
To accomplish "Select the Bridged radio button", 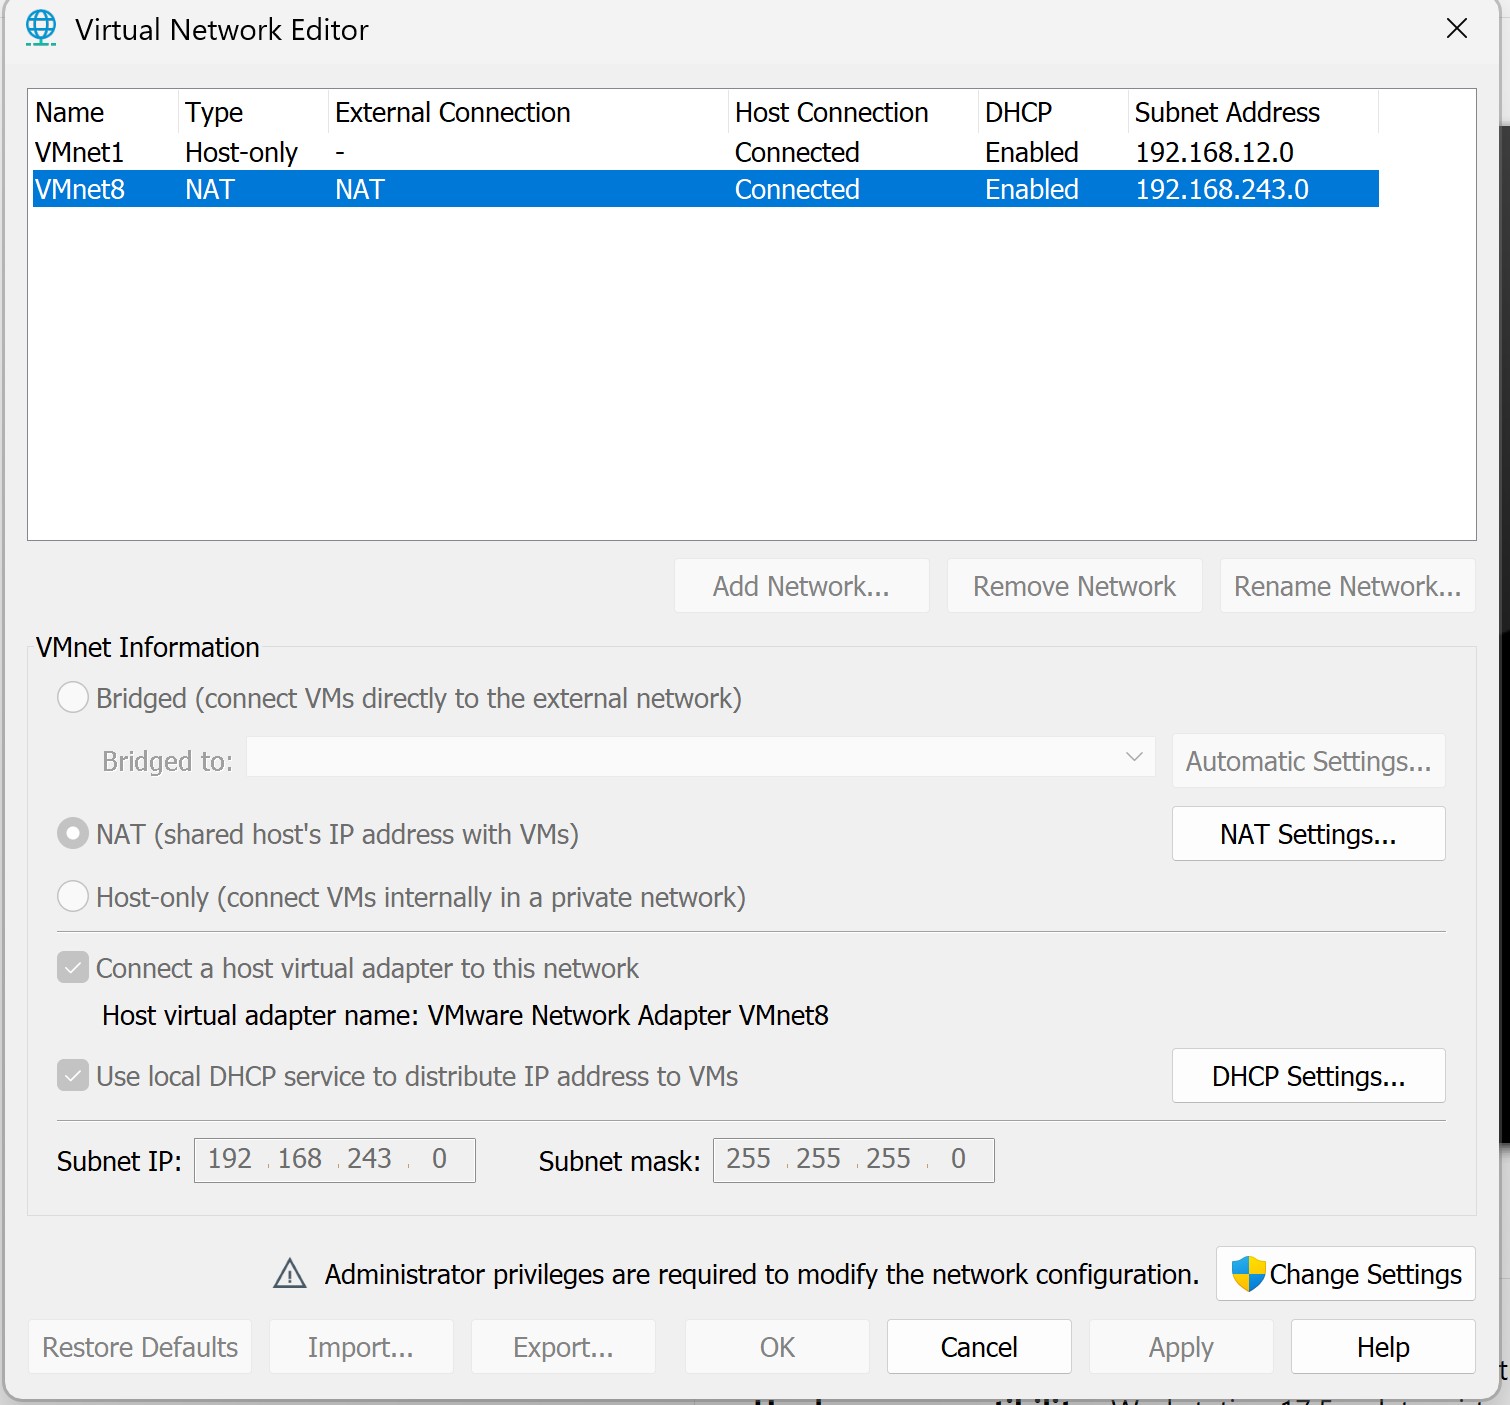I will coord(73,698).
